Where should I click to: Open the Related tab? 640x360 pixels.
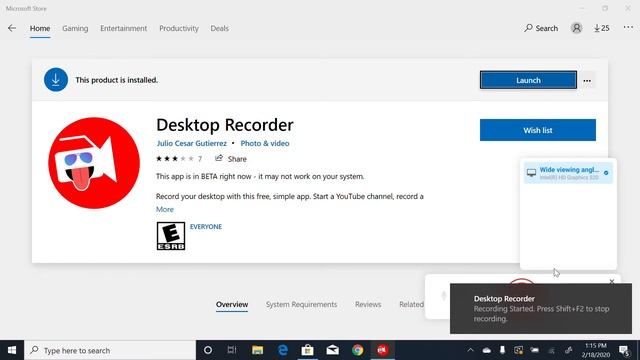411,304
